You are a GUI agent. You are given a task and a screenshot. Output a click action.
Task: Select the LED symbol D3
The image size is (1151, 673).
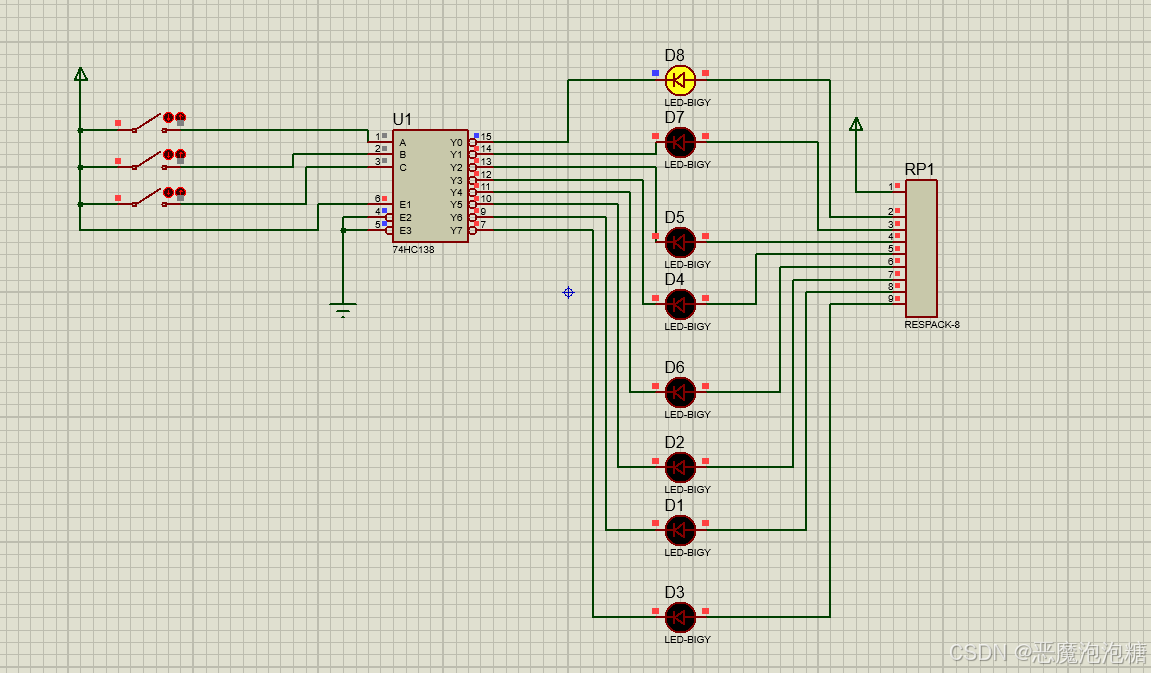pos(680,617)
